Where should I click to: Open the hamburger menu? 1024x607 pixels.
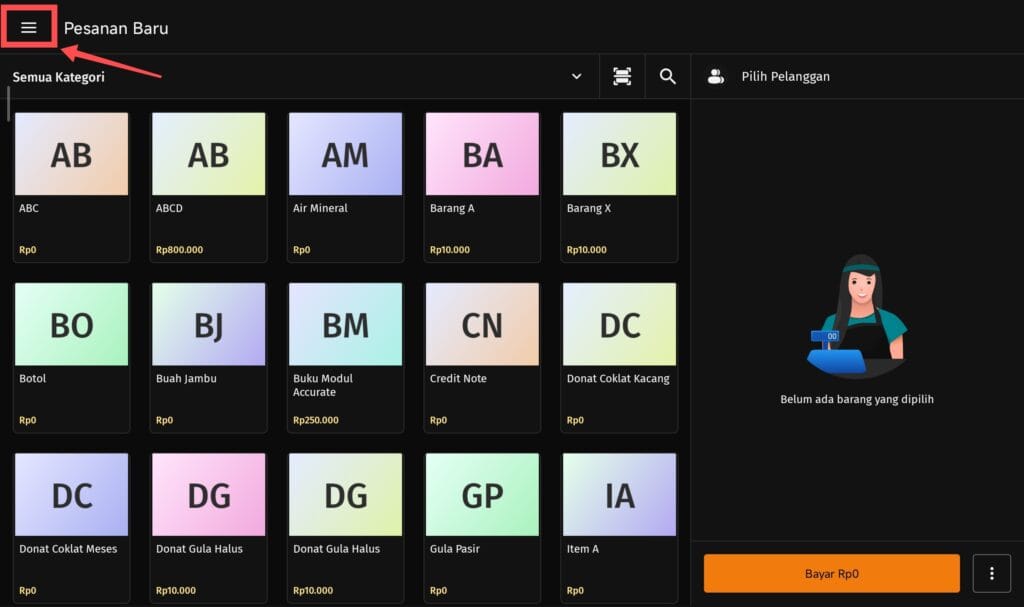(29, 27)
